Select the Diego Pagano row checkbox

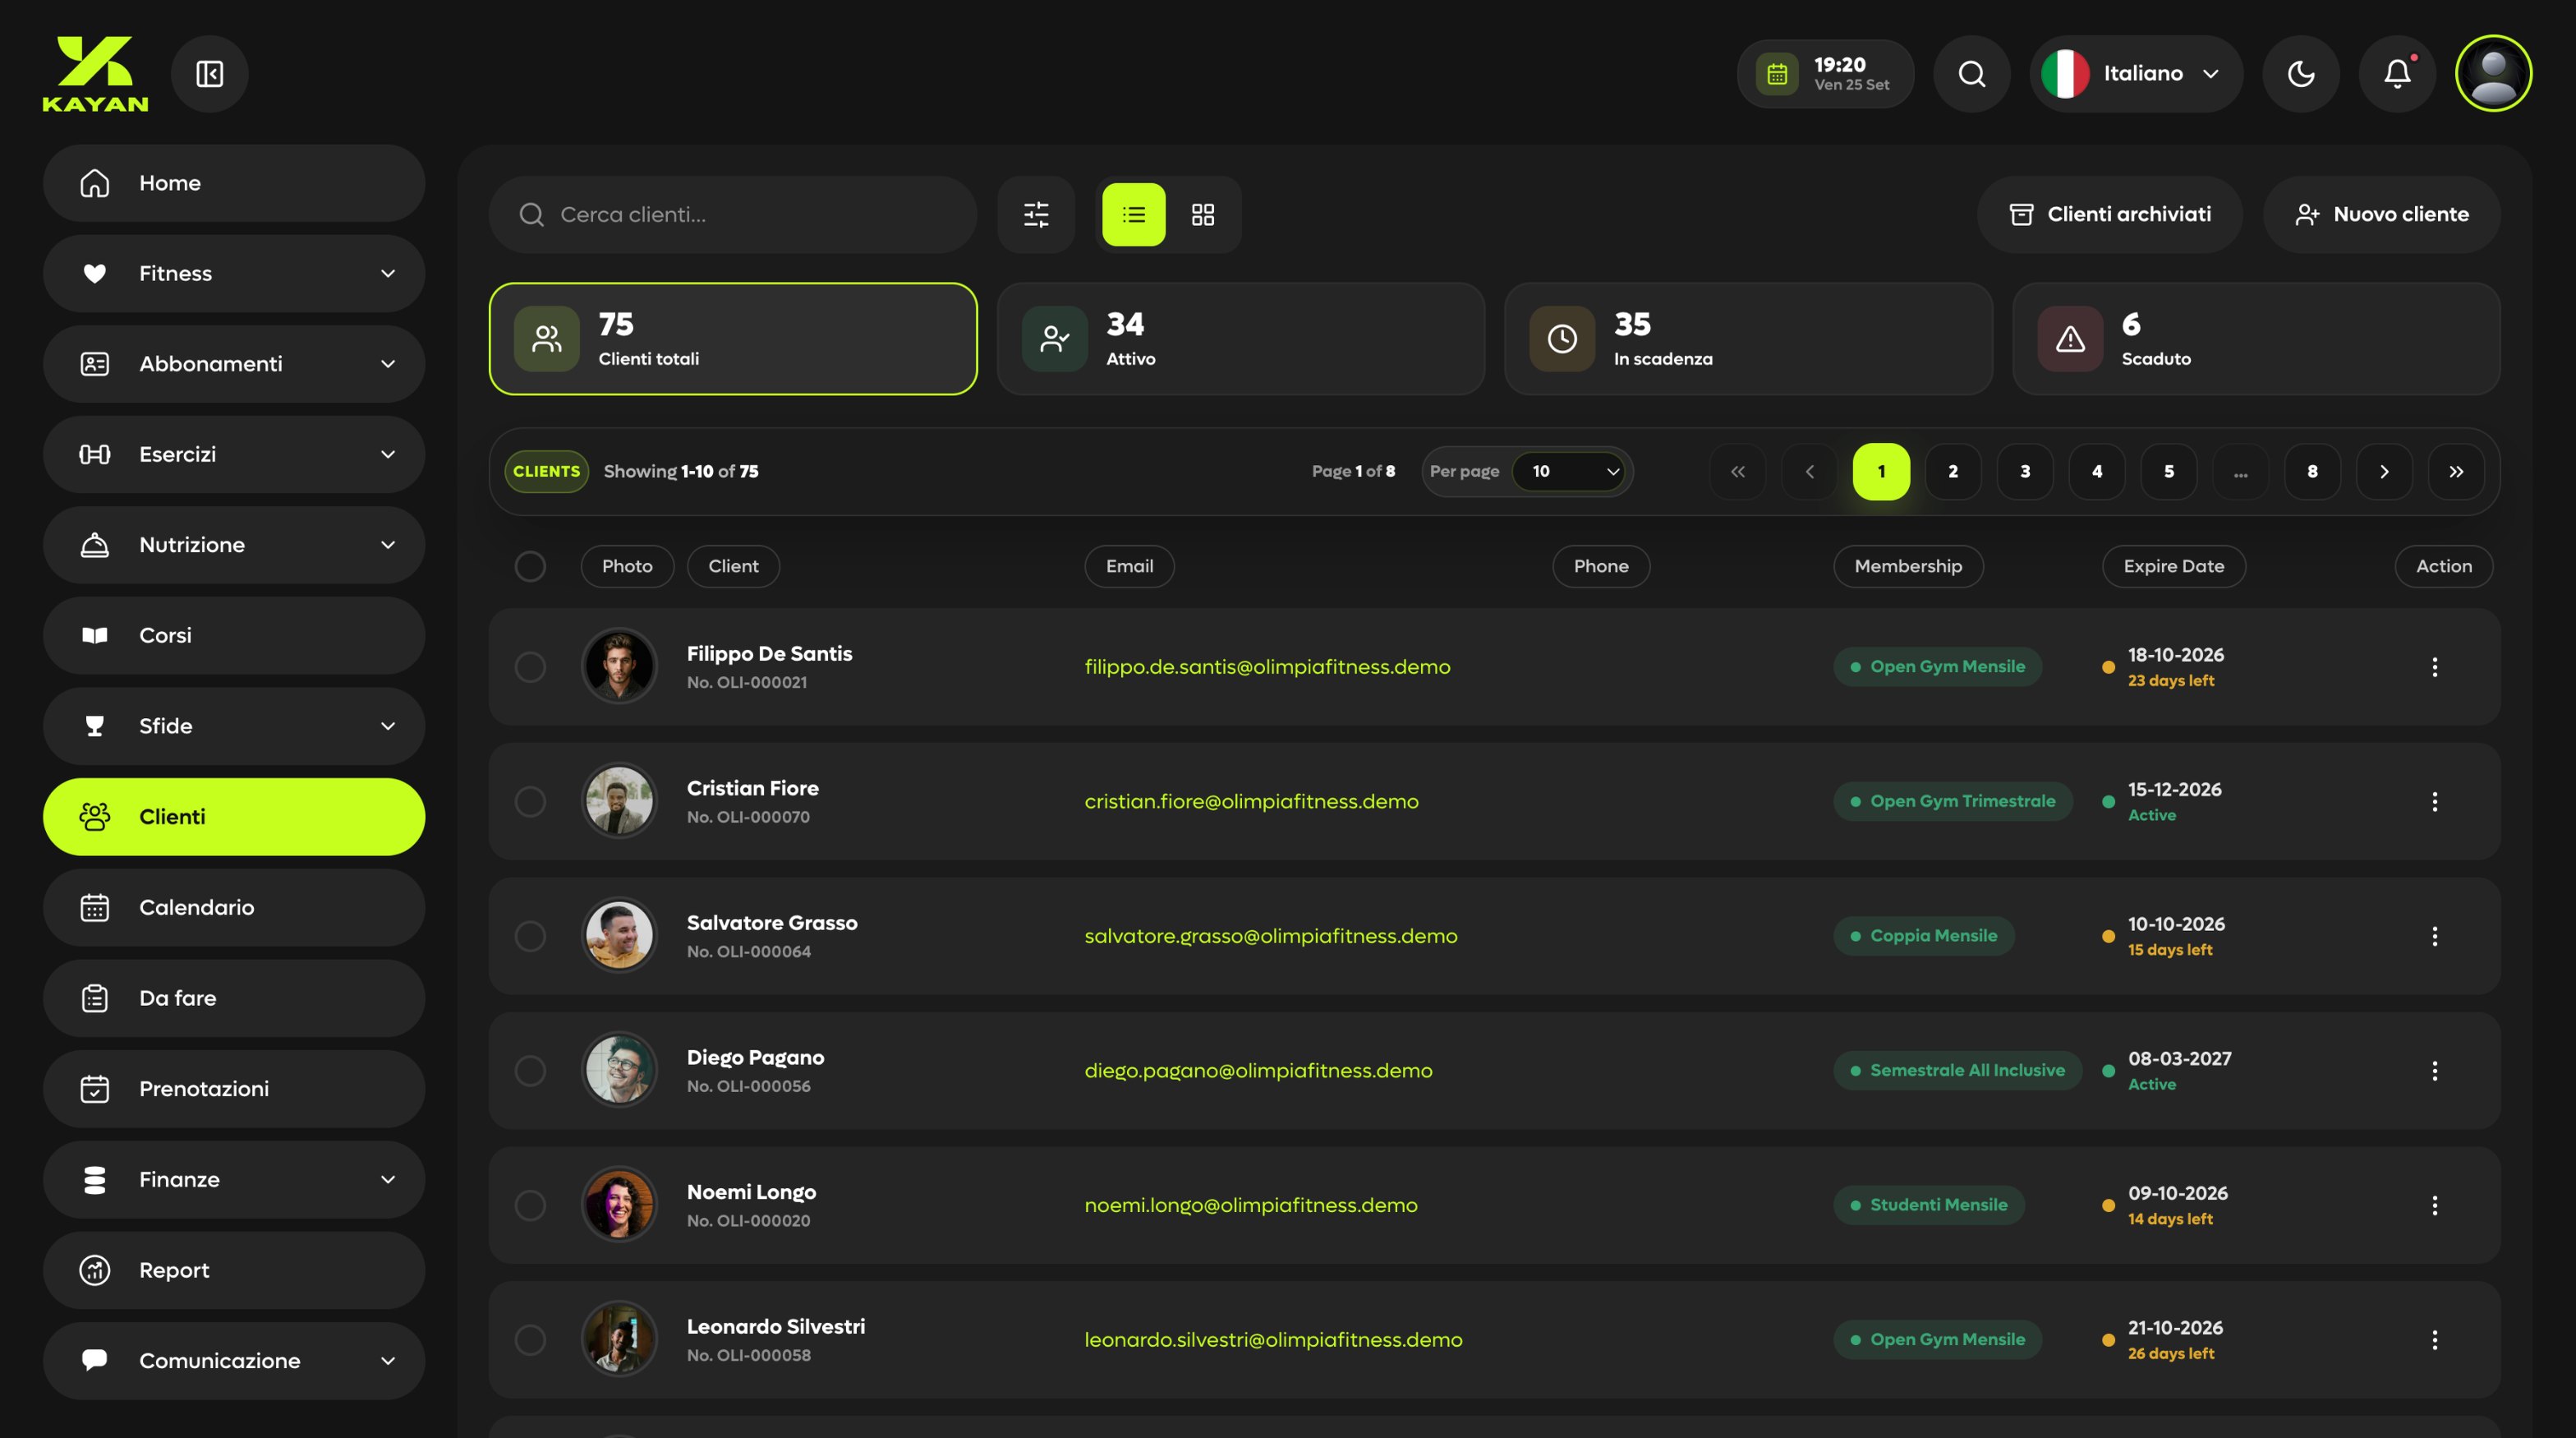point(530,1070)
